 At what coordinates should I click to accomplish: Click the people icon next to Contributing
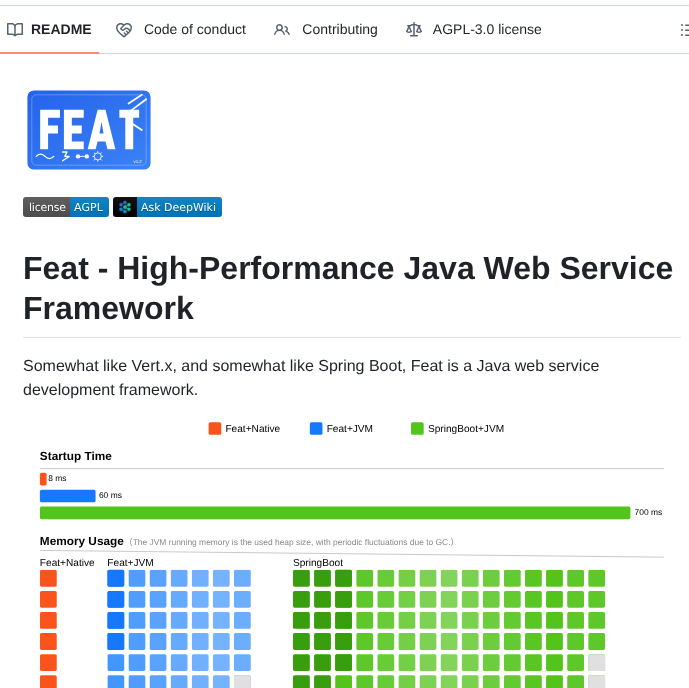[282, 30]
